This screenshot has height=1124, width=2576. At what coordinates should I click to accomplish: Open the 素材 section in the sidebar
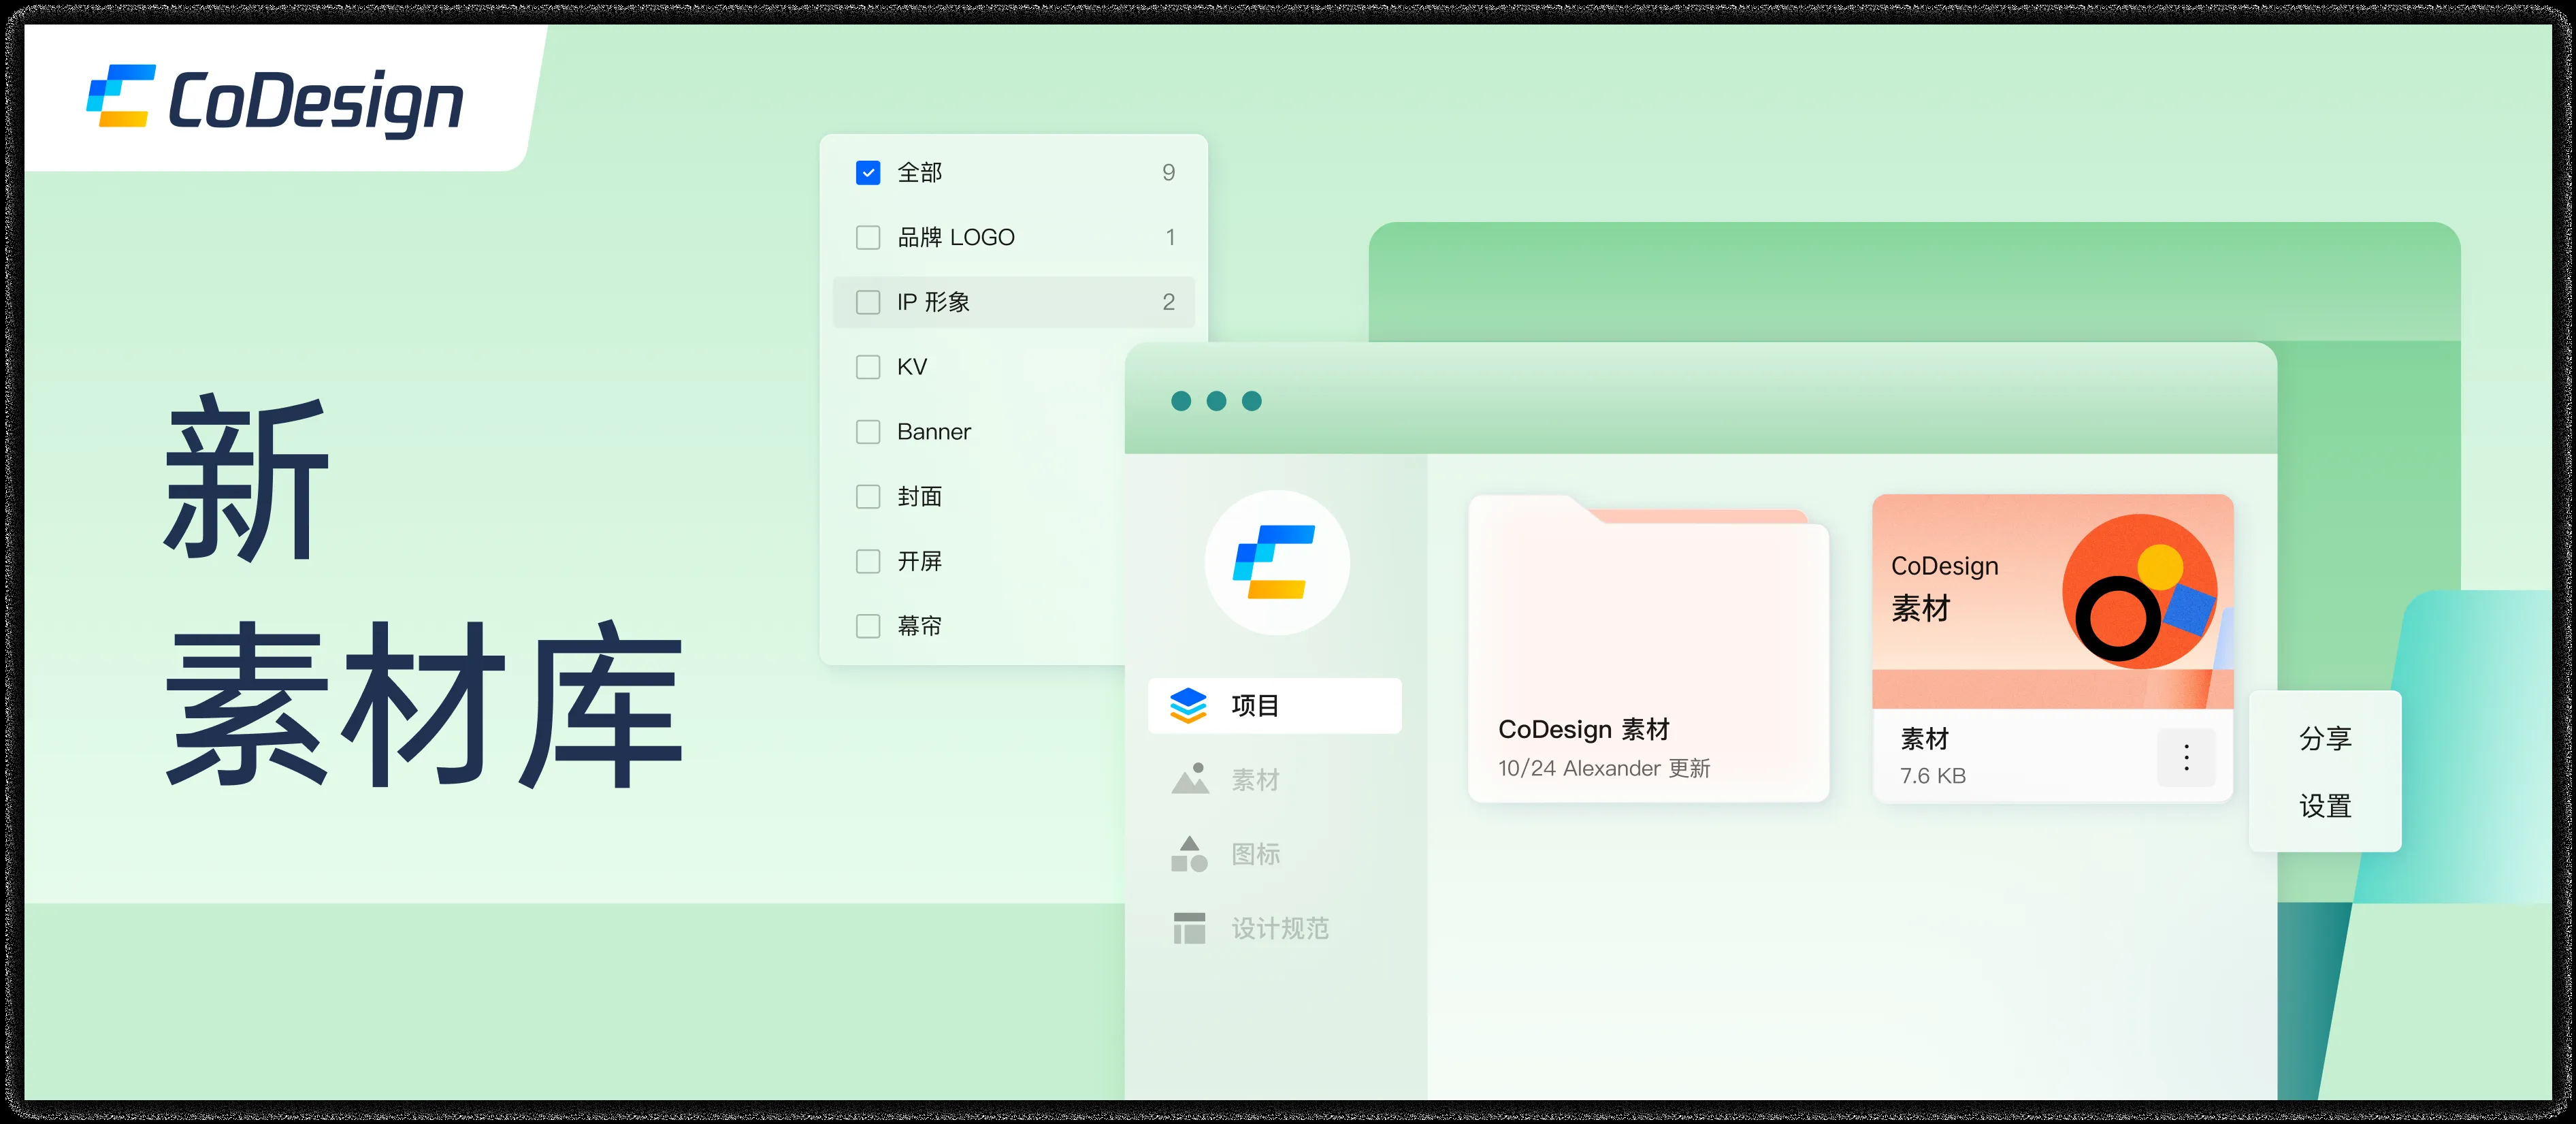click(1255, 780)
